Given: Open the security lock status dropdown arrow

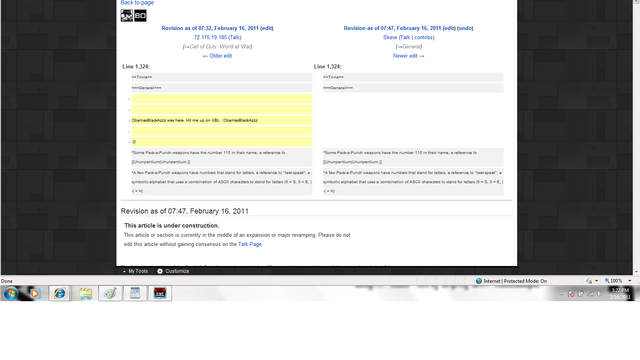Looking at the screenshot, I should (596, 281).
